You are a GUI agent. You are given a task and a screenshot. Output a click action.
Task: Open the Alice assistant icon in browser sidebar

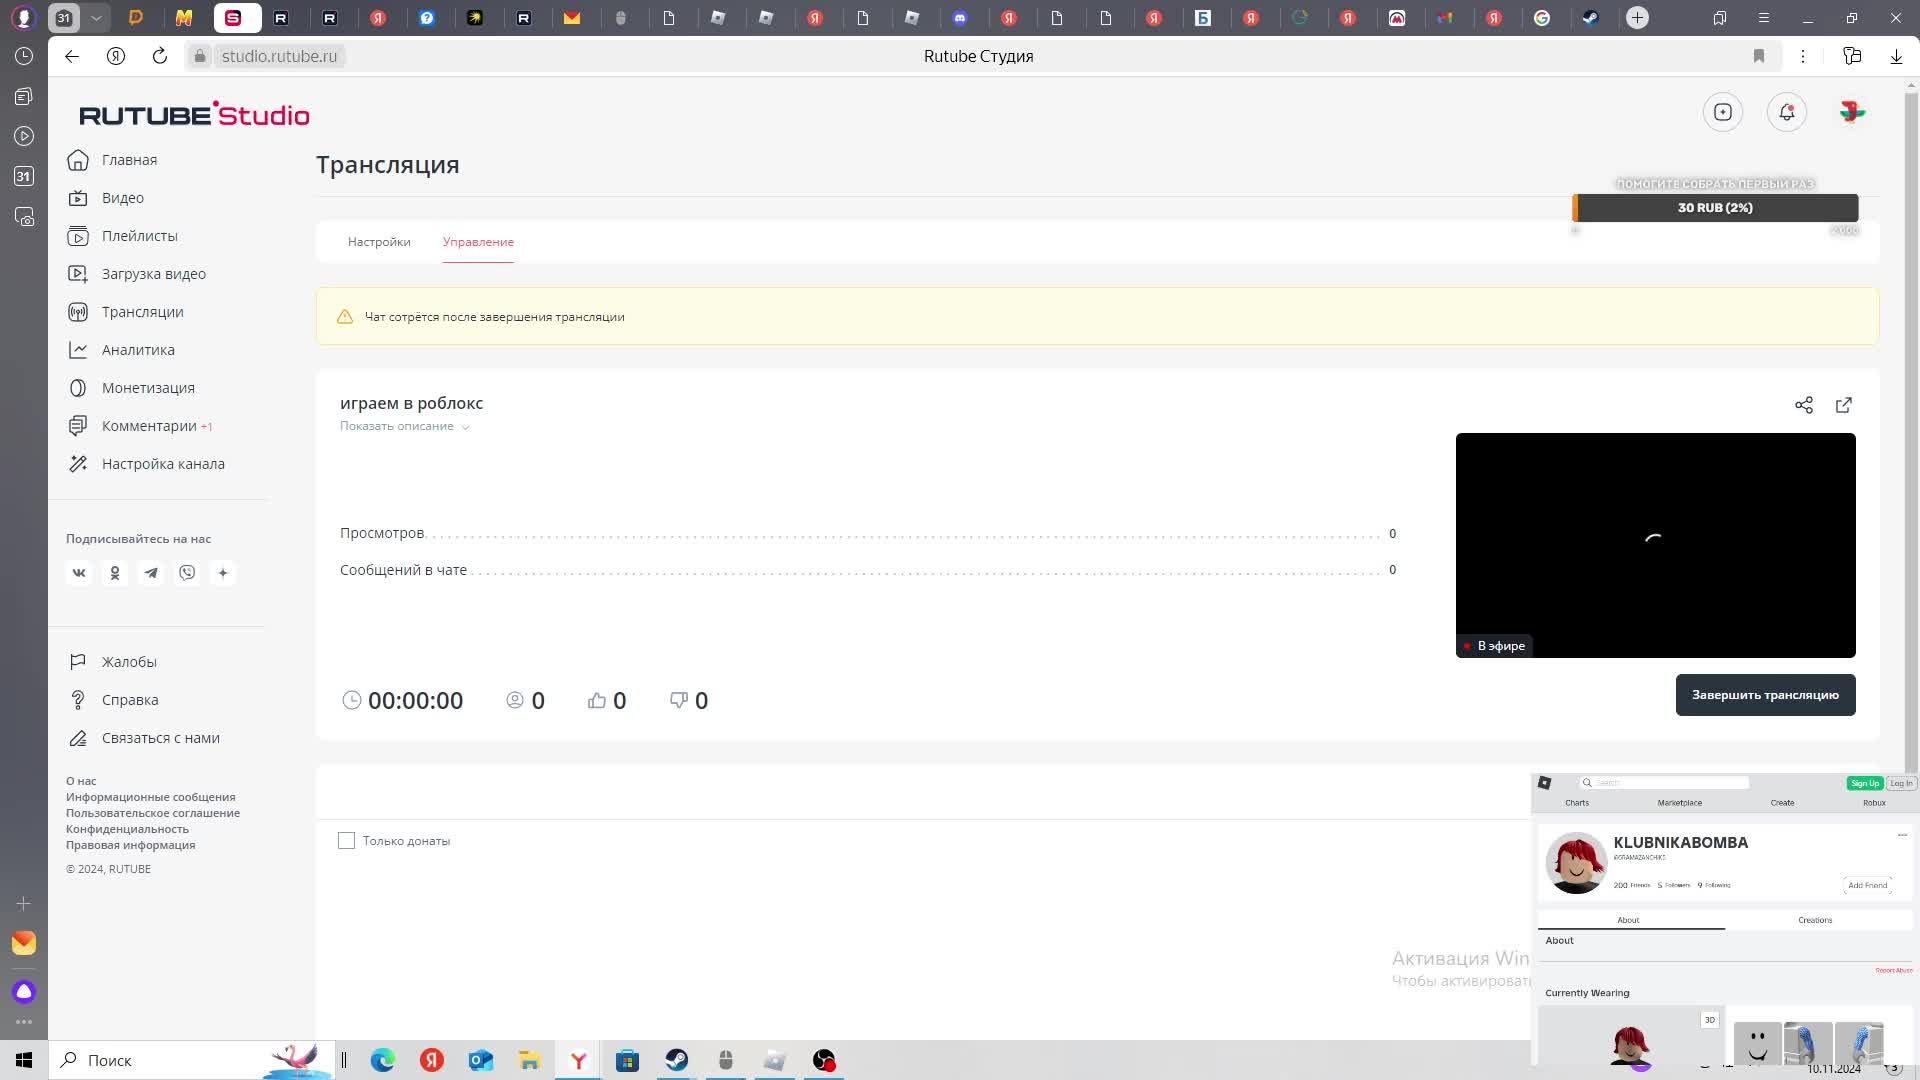tap(24, 992)
